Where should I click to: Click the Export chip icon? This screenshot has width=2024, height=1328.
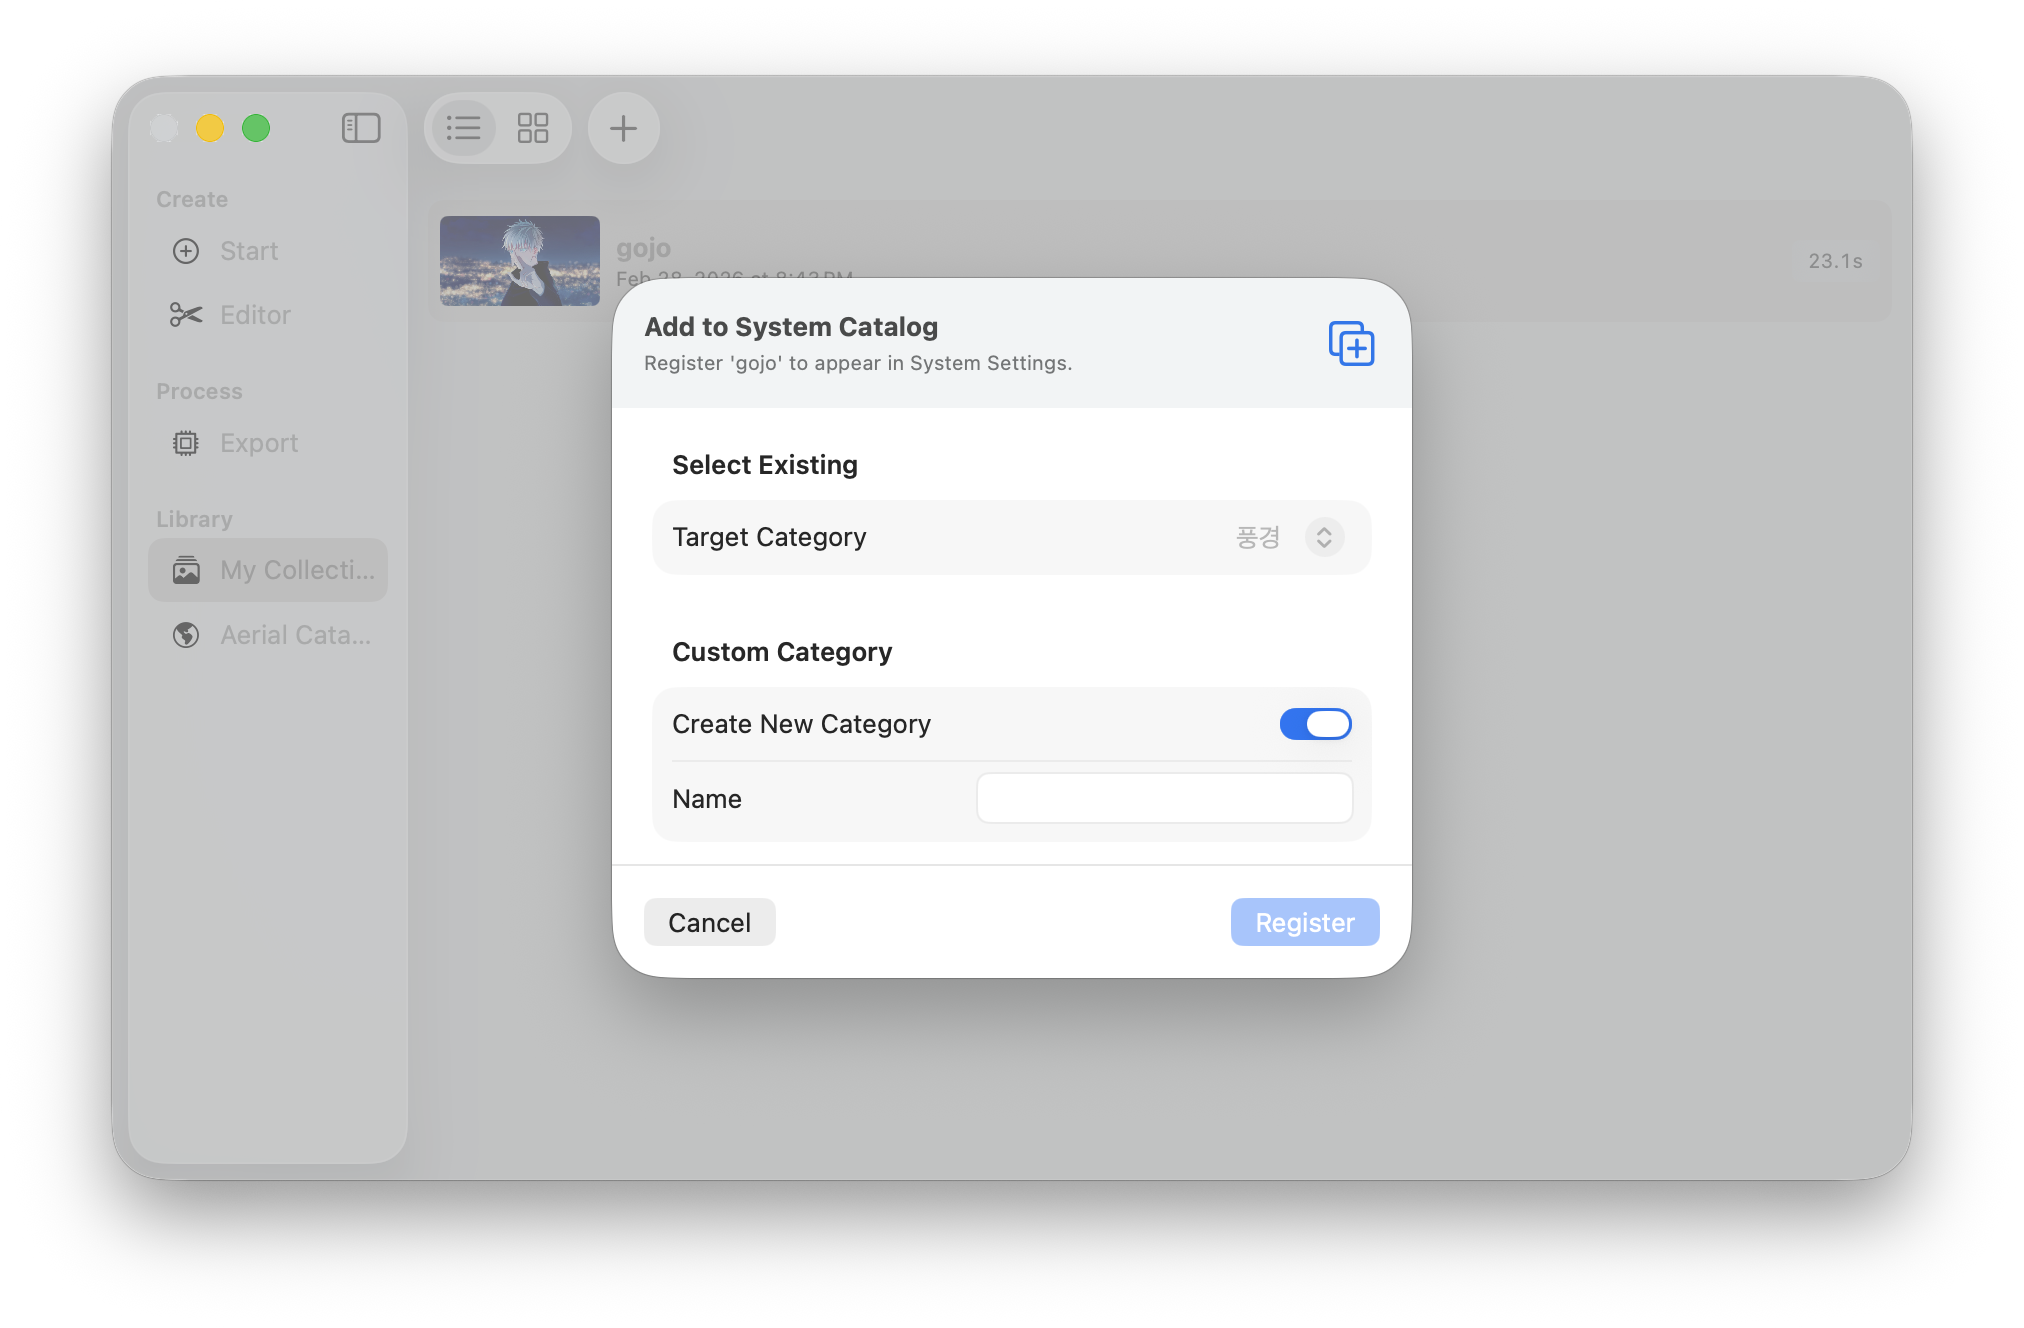point(186,443)
